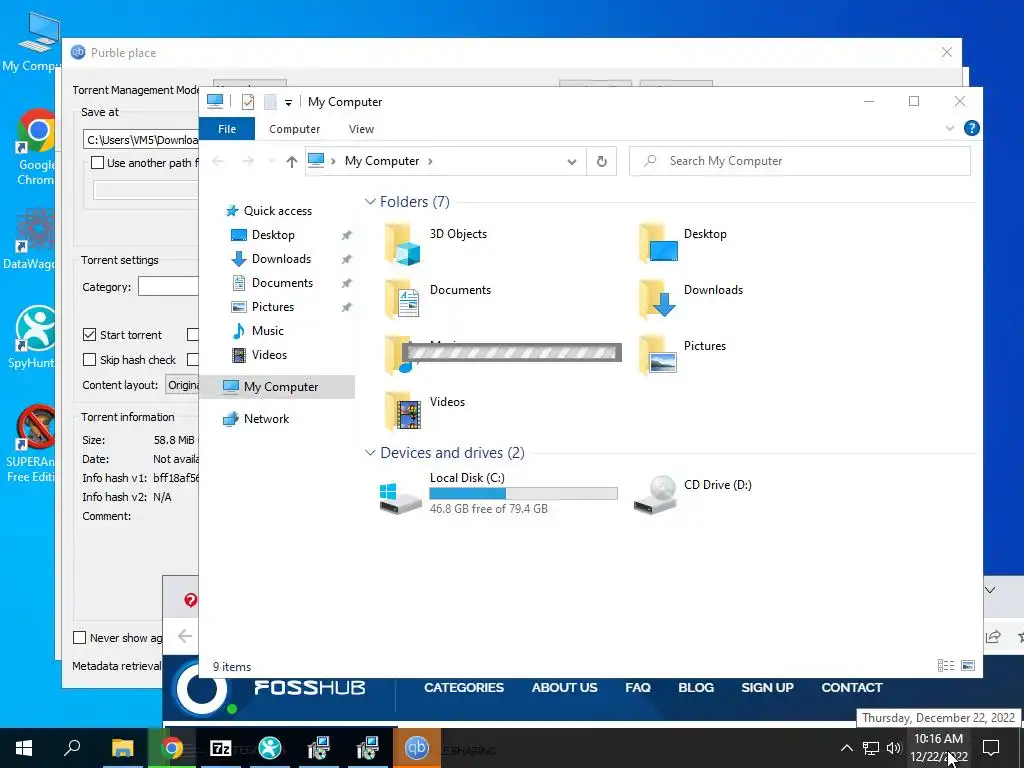Switch to qBittorrent in the taskbar
This screenshot has height=768, width=1024.
click(x=417, y=748)
